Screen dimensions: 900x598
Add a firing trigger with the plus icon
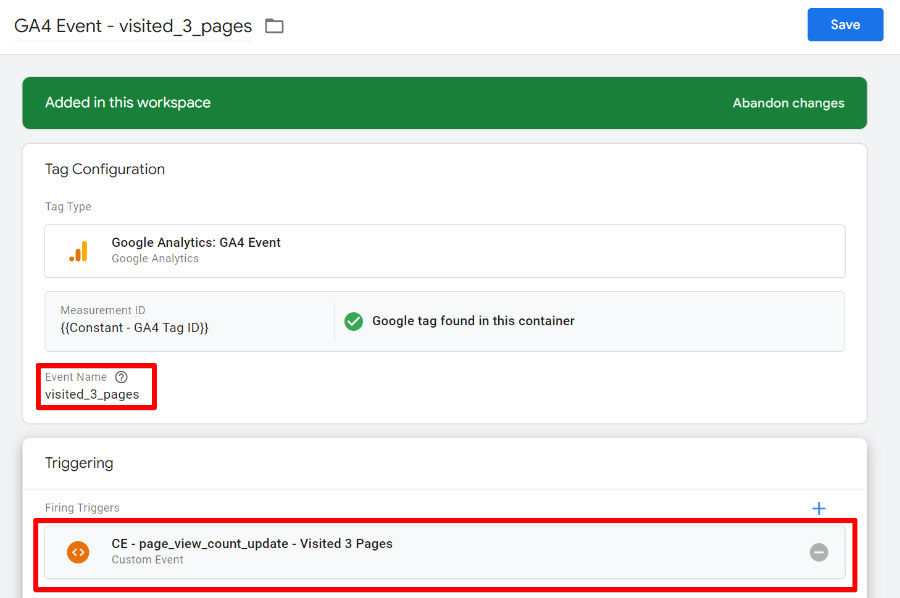[x=819, y=508]
